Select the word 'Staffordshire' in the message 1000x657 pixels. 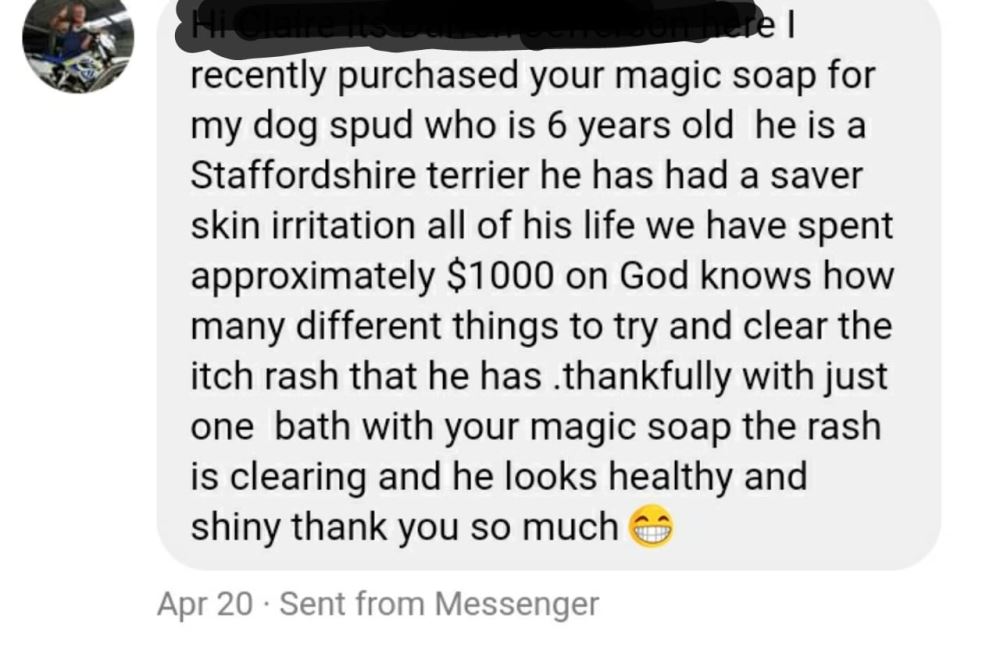[303, 175]
